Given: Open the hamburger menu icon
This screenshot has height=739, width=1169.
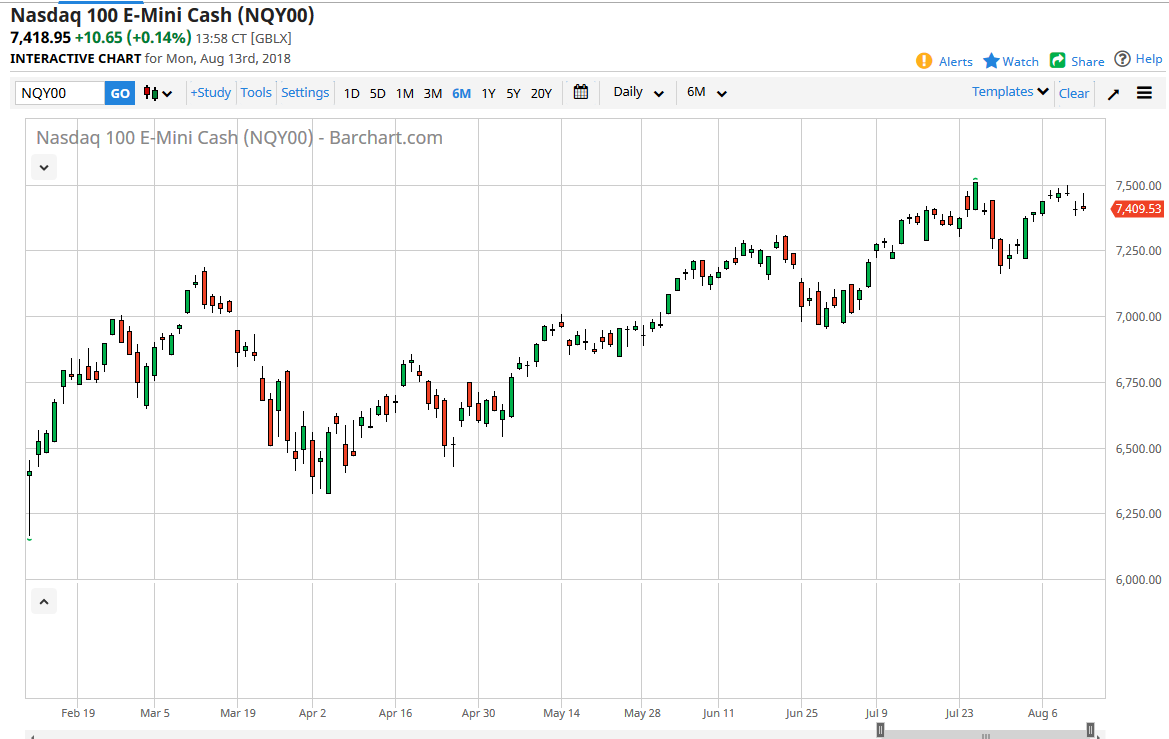Looking at the screenshot, I should [x=1144, y=93].
